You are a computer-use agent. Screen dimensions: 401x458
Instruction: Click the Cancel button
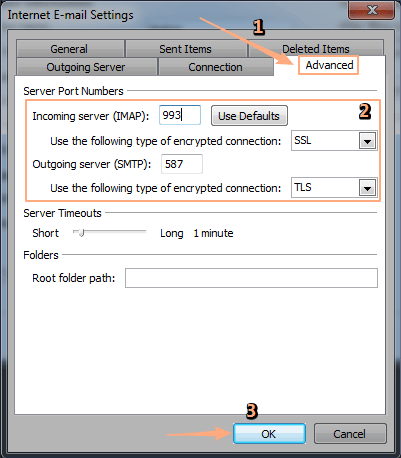pos(350,434)
